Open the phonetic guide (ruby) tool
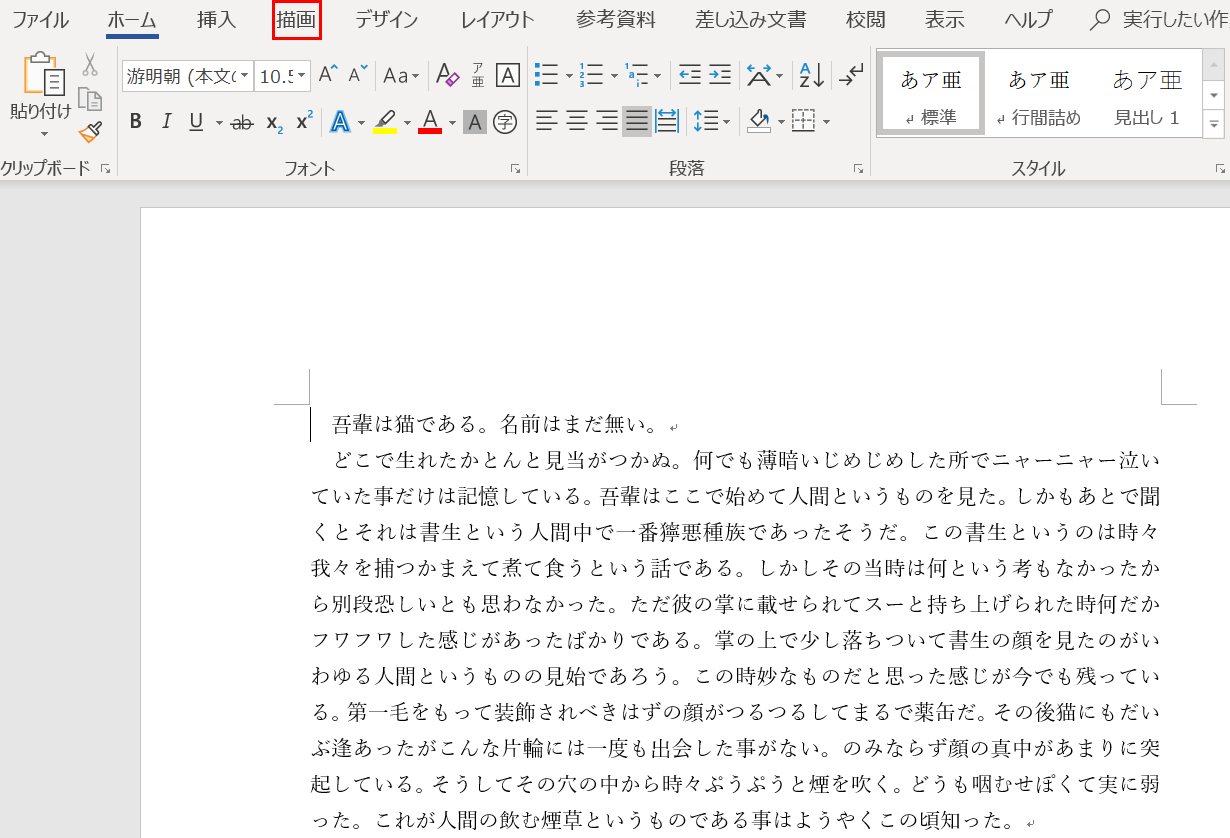Image resolution: width=1230 pixels, height=838 pixels. 478,75
